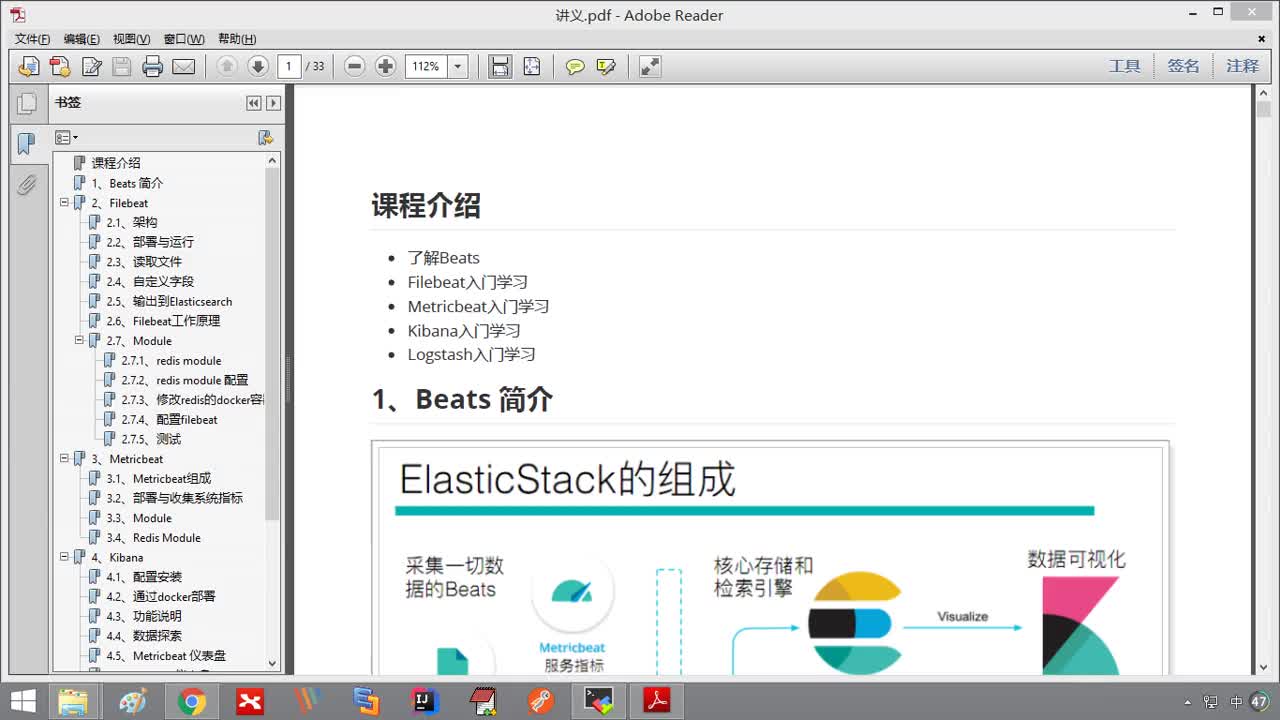Go to next page arrow
Screen dimensions: 1280x720
258,67
